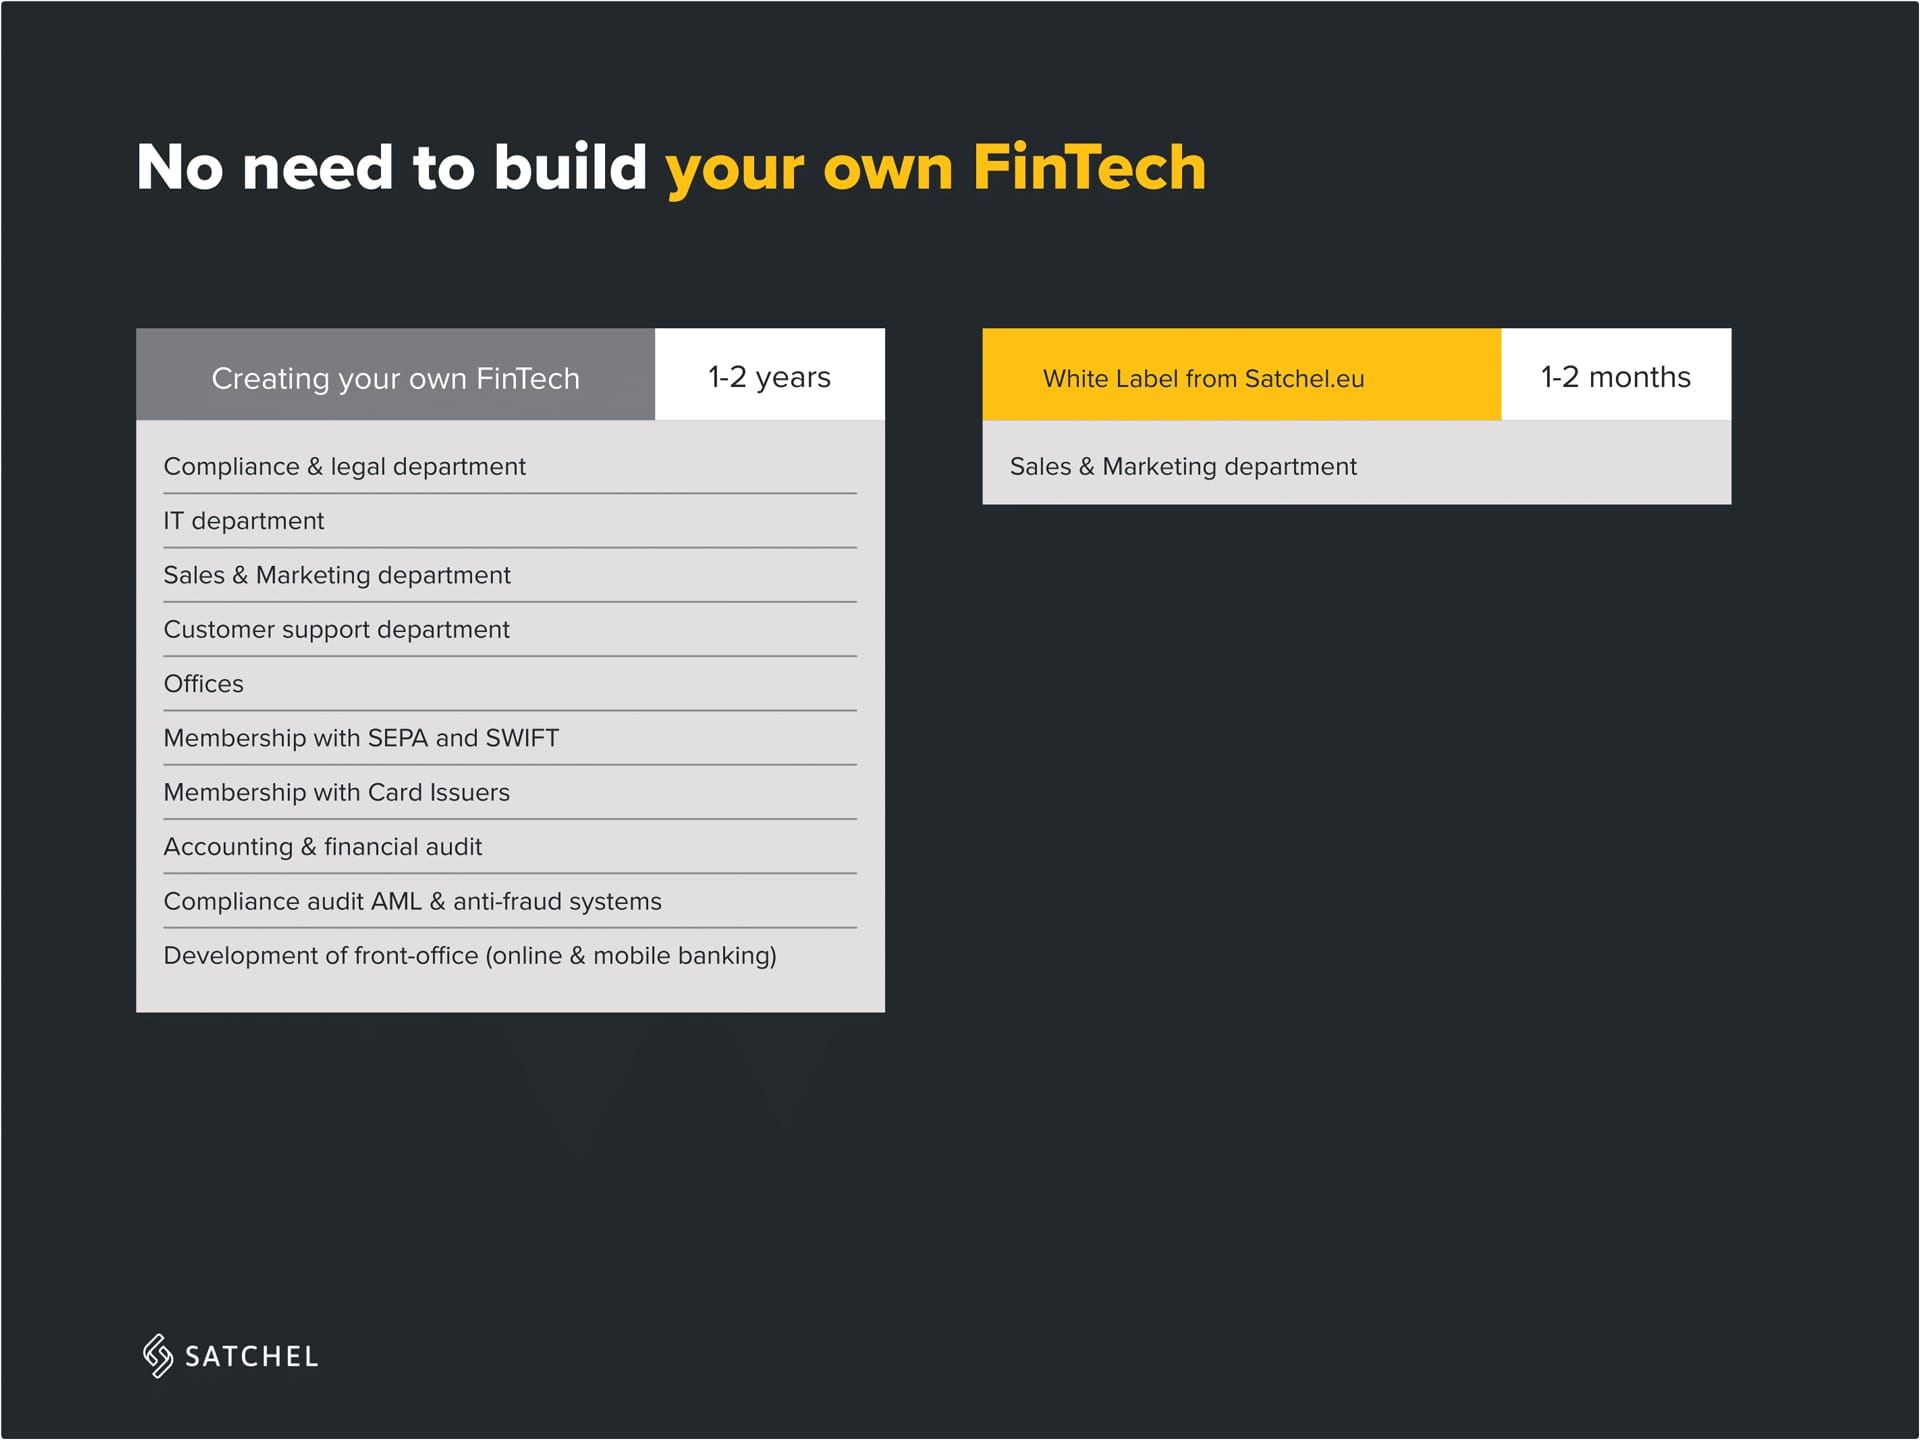The height and width of the screenshot is (1440, 1920).
Task: Select the White Label from Satchel.eu header
Action: pos(1203,379)
